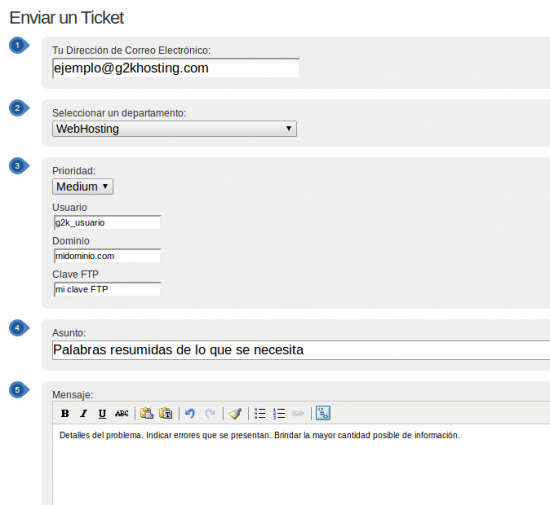Click the Asunto subject input field

[x=301, y=350]
